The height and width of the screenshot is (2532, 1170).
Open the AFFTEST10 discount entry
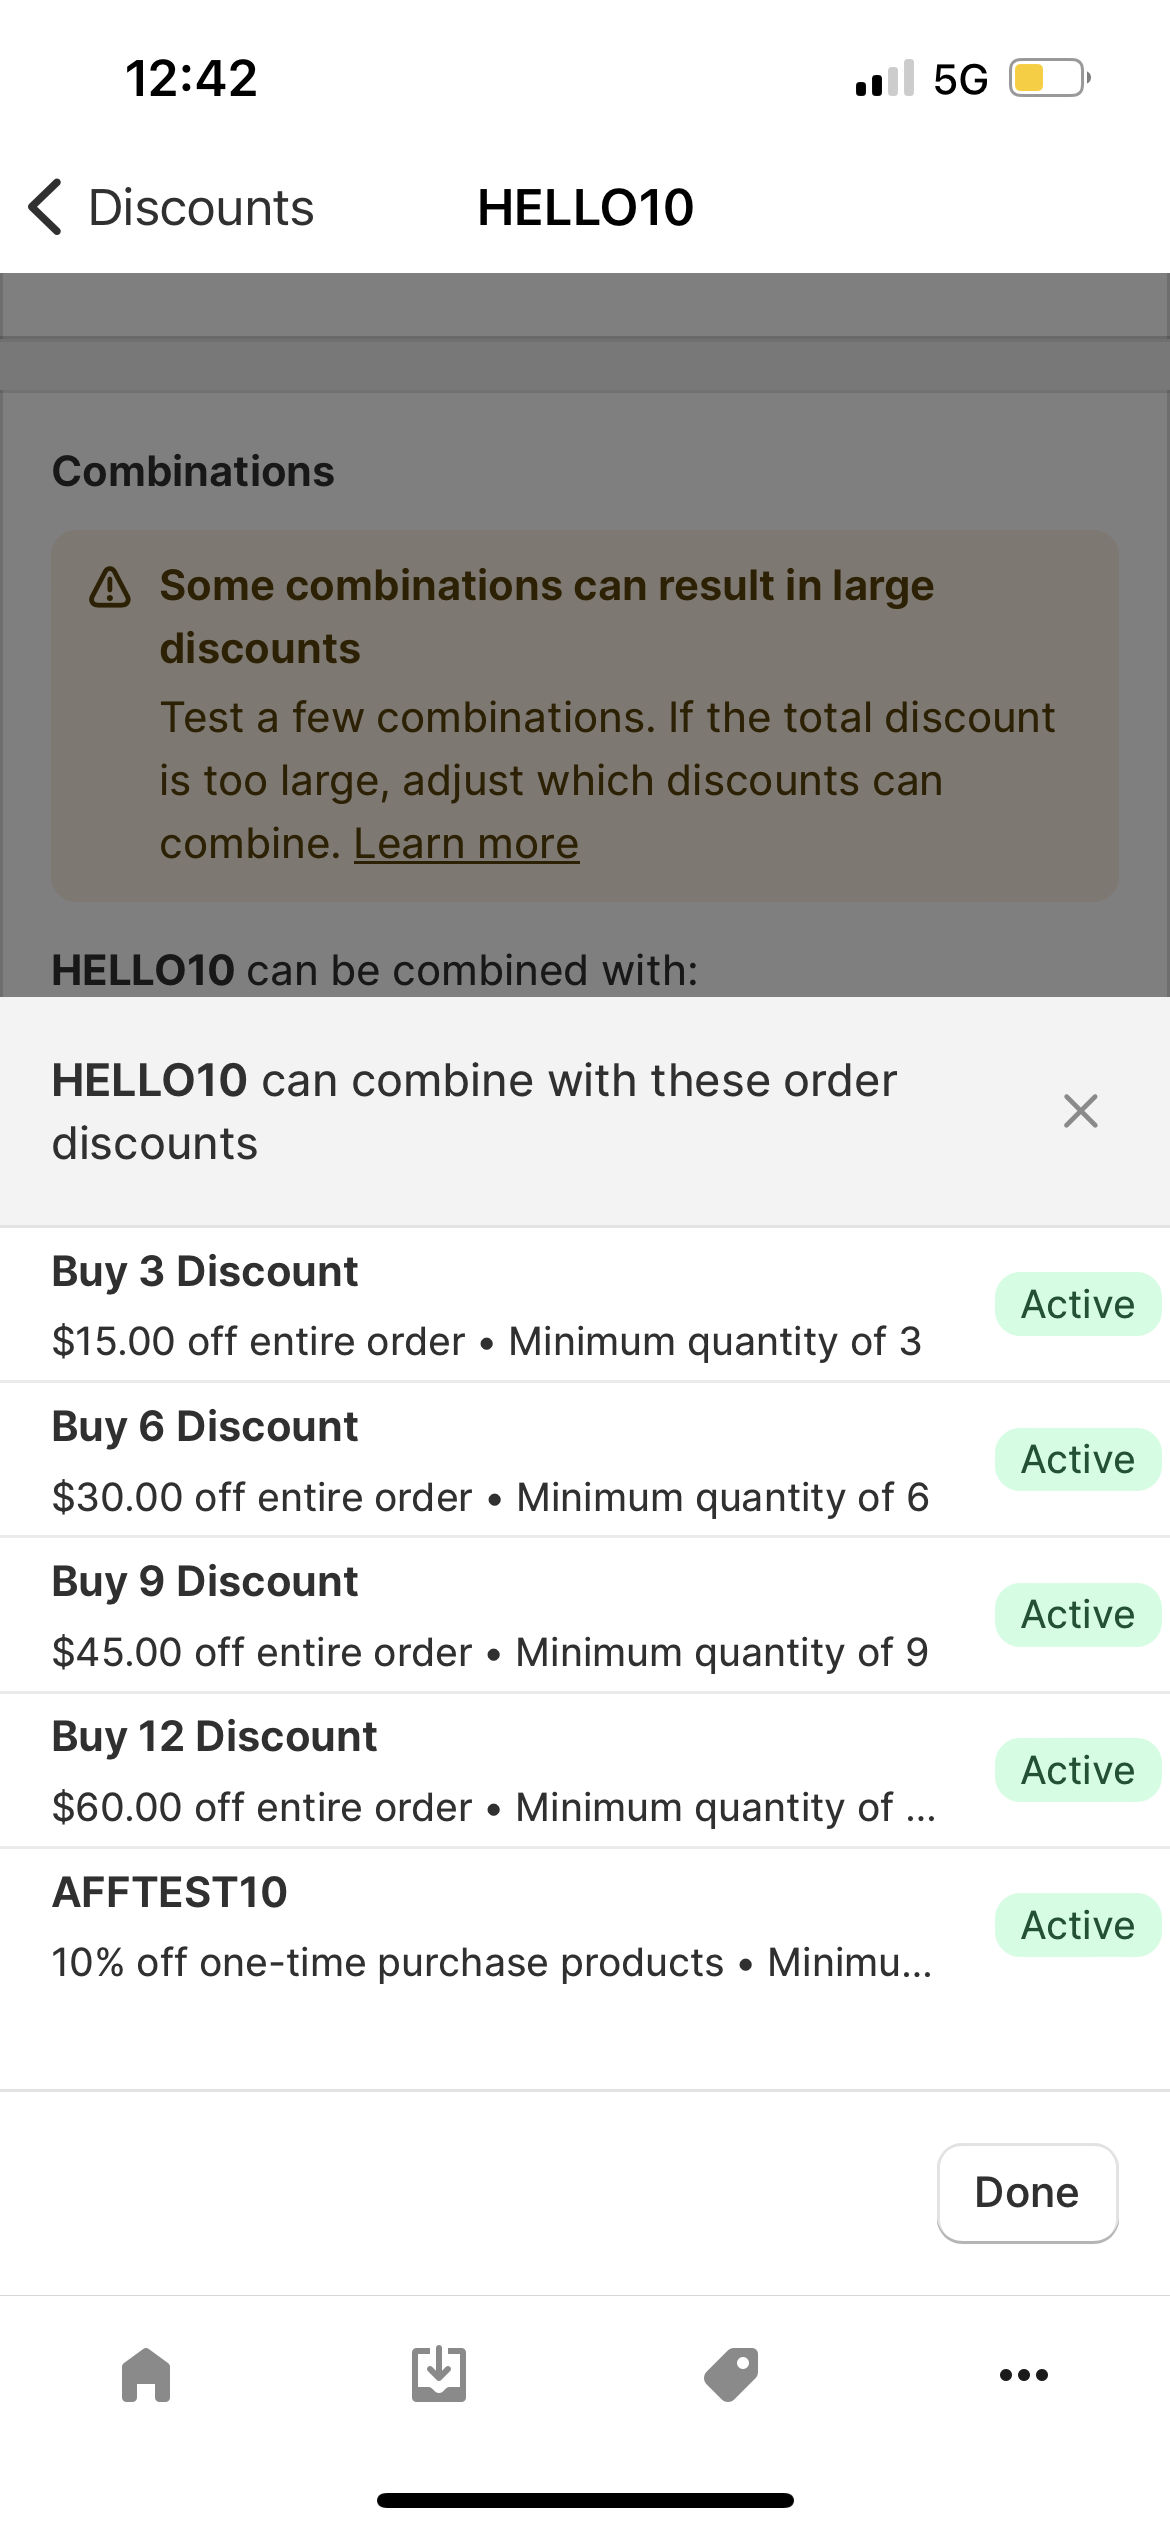click(x=492, y=1925)
